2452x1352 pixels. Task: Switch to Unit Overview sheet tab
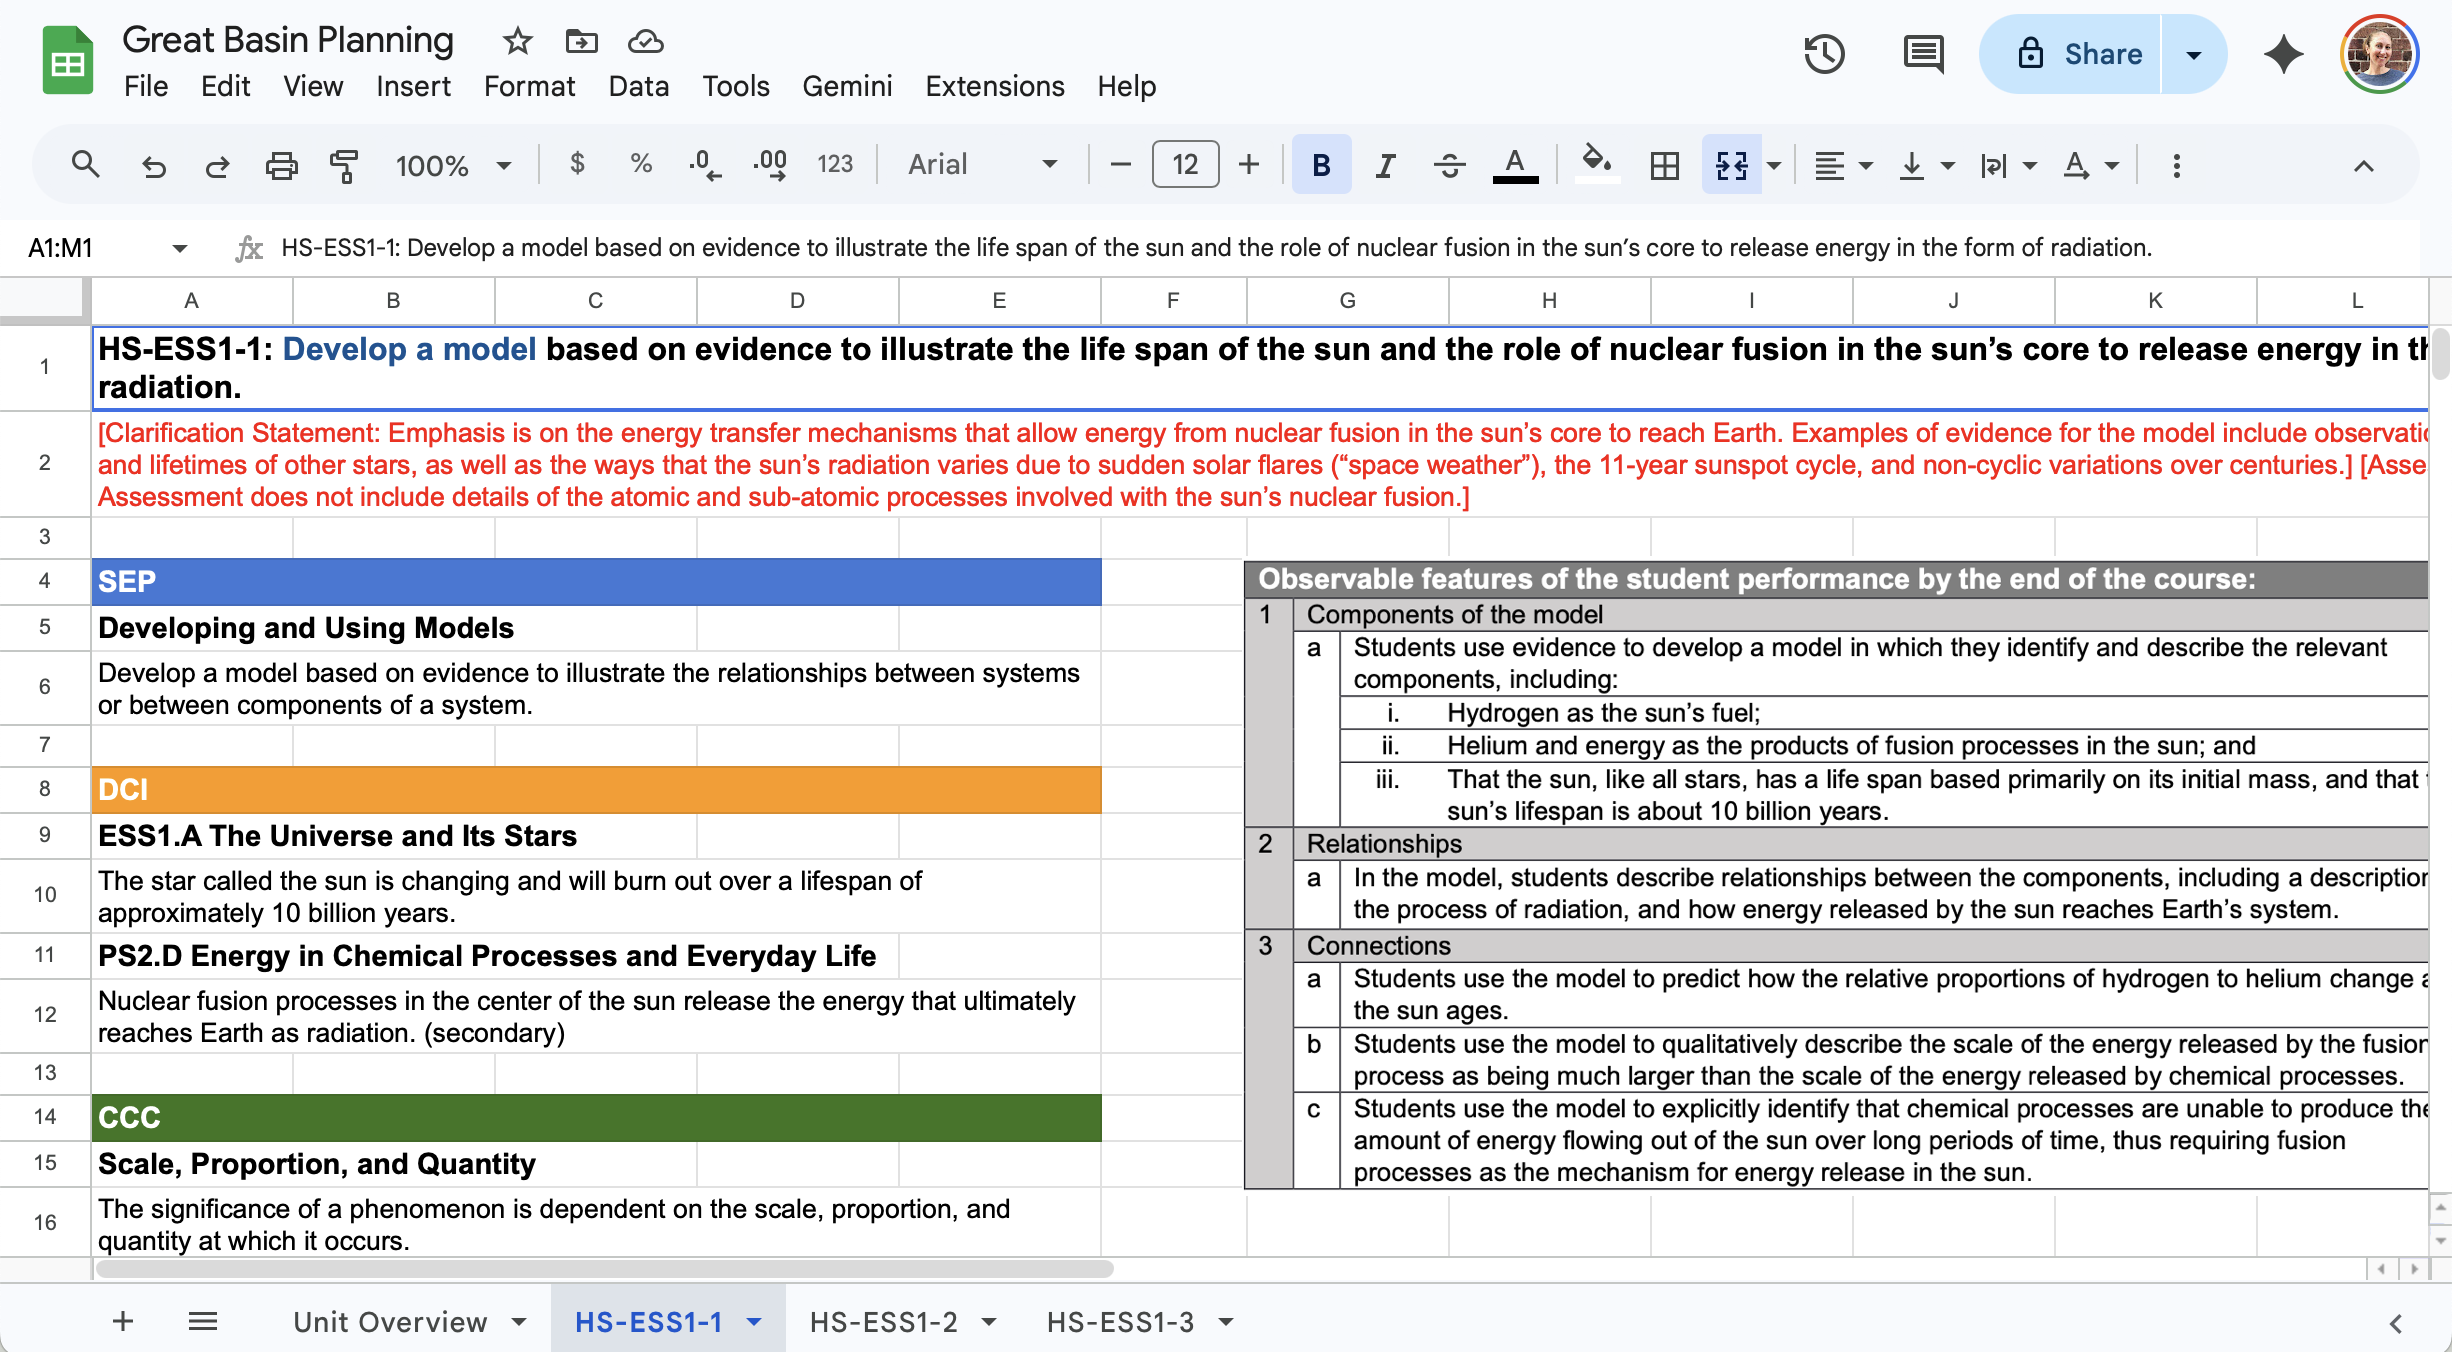click(x=390, y=1322)
